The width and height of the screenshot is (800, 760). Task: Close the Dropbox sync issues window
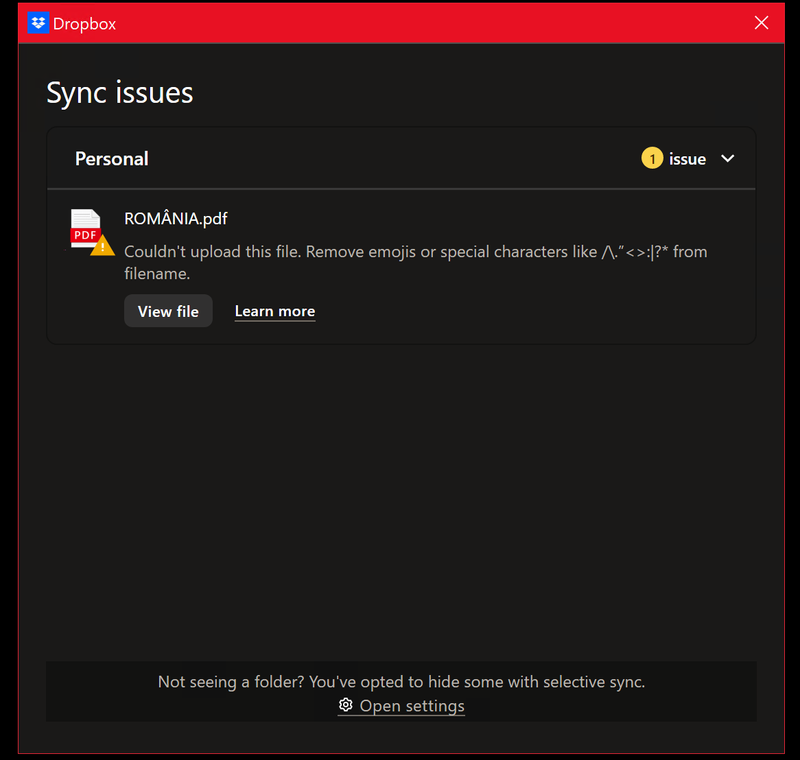coord(761,23)
